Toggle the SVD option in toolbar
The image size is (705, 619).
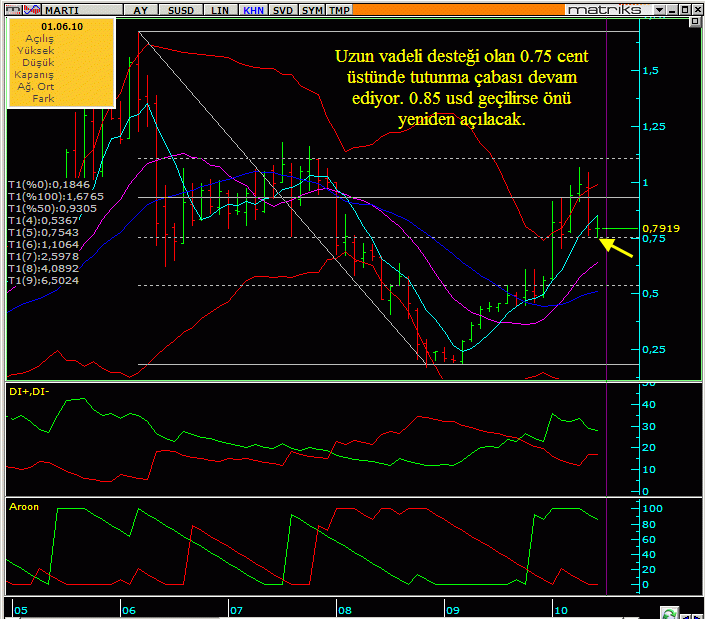point(283,9)
